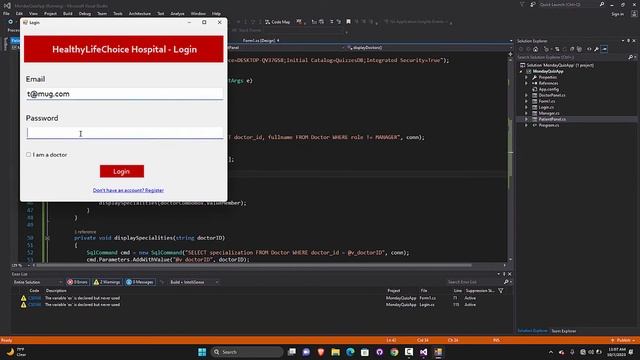640x360 pixels.
Task: Open the Window menu
Action: click(x=198, y=13)
